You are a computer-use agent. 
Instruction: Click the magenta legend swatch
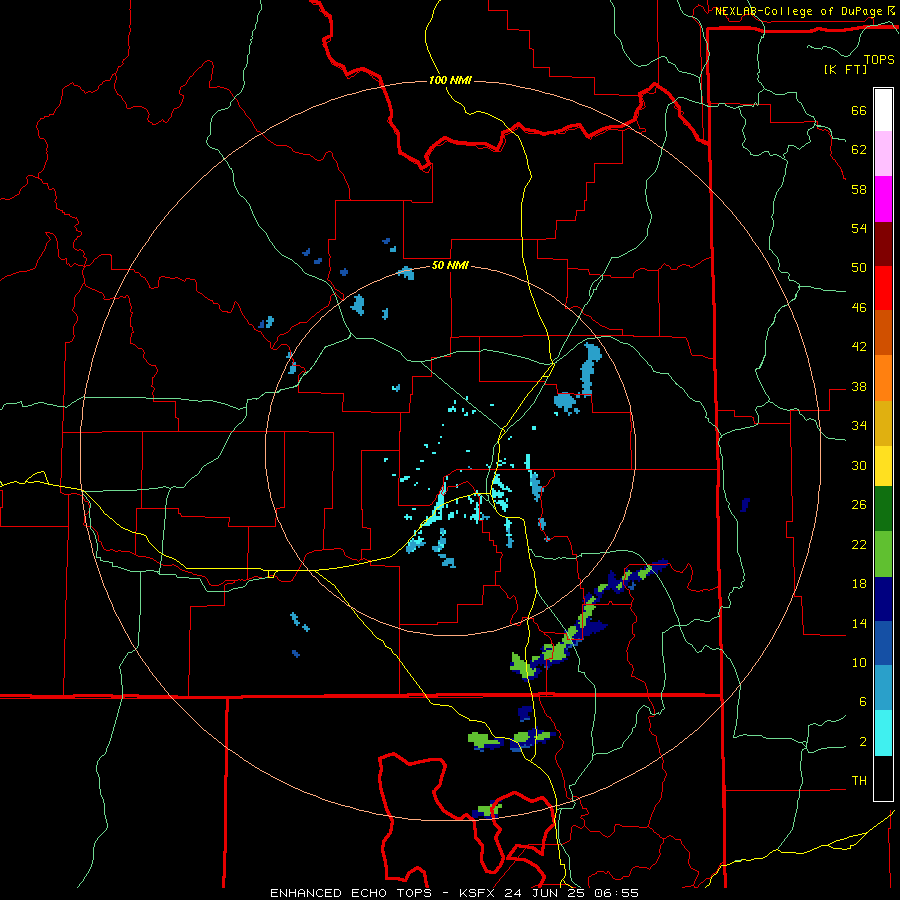(x=883, y=199)
